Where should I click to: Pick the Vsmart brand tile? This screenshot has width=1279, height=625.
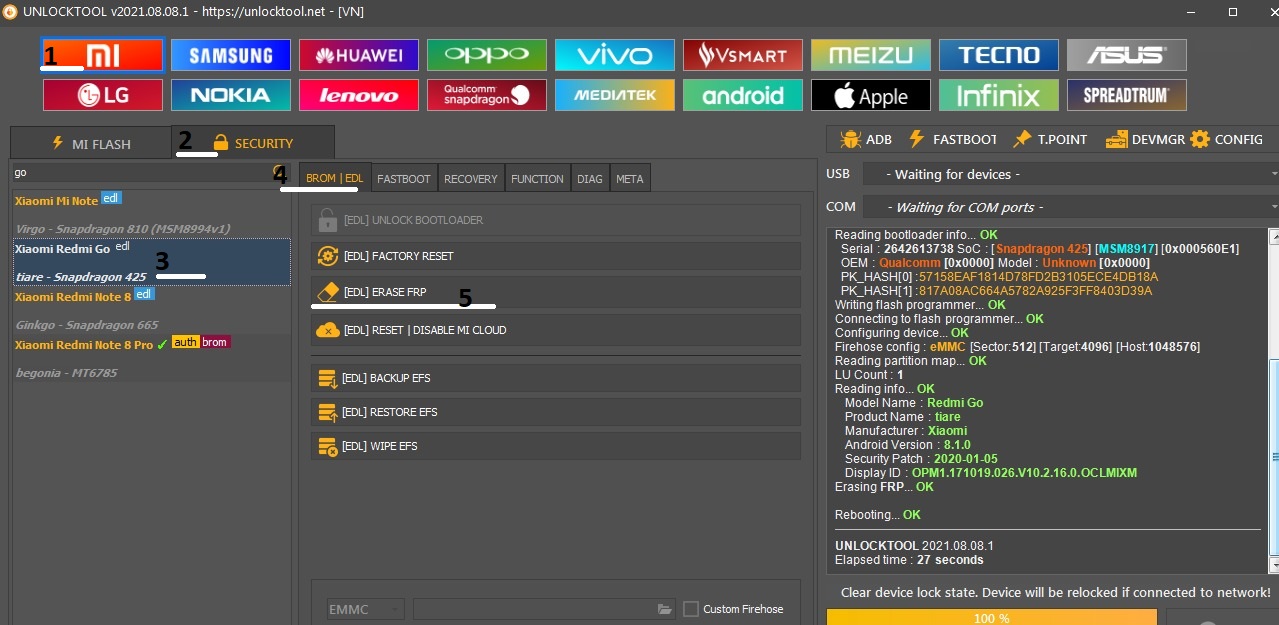[743, 55]
